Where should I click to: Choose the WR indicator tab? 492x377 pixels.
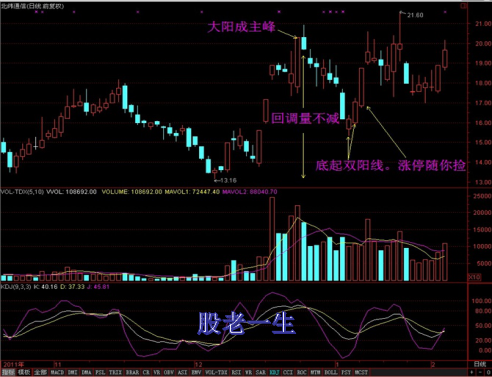[x=248, y=372]
